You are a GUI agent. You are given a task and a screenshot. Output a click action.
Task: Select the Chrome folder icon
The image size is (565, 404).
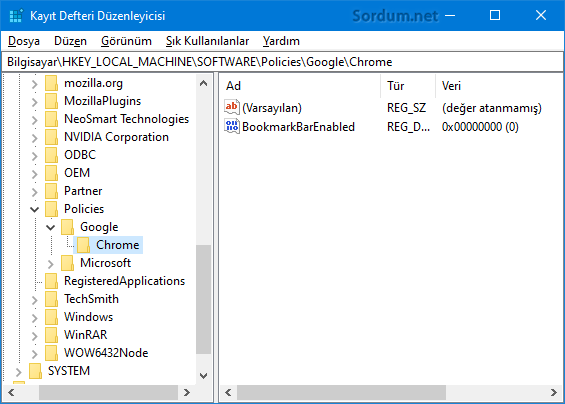pos(83,245)
